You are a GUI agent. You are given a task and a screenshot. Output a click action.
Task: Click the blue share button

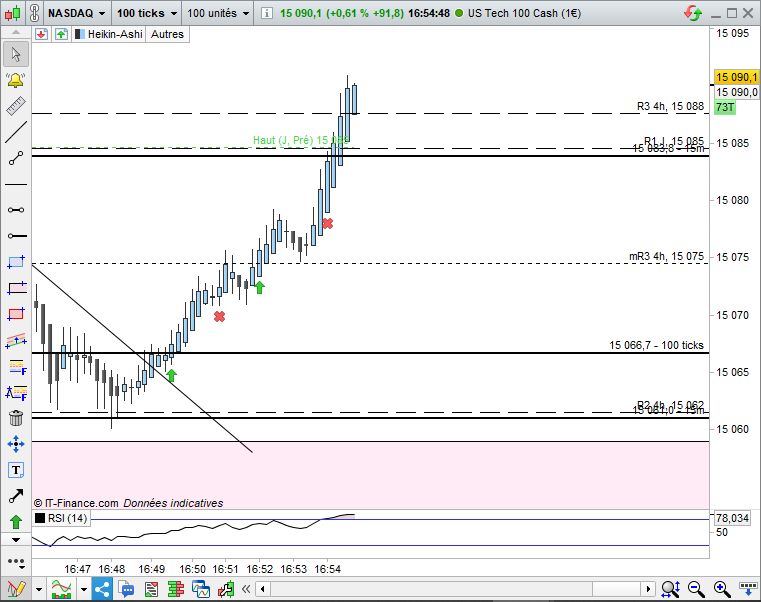pos(102,589)
